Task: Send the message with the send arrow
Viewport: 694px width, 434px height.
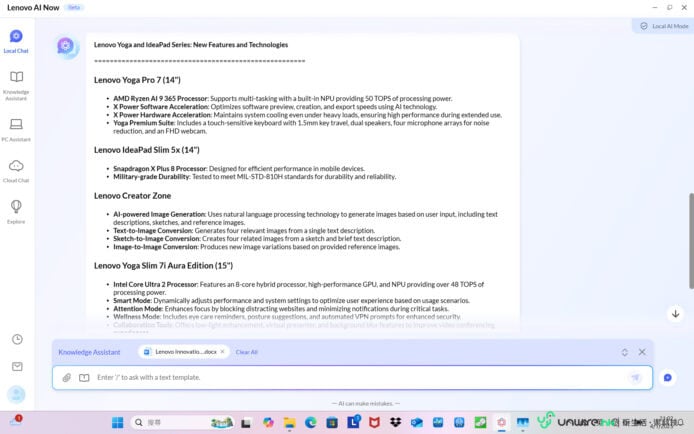Action: coord(635,377)
